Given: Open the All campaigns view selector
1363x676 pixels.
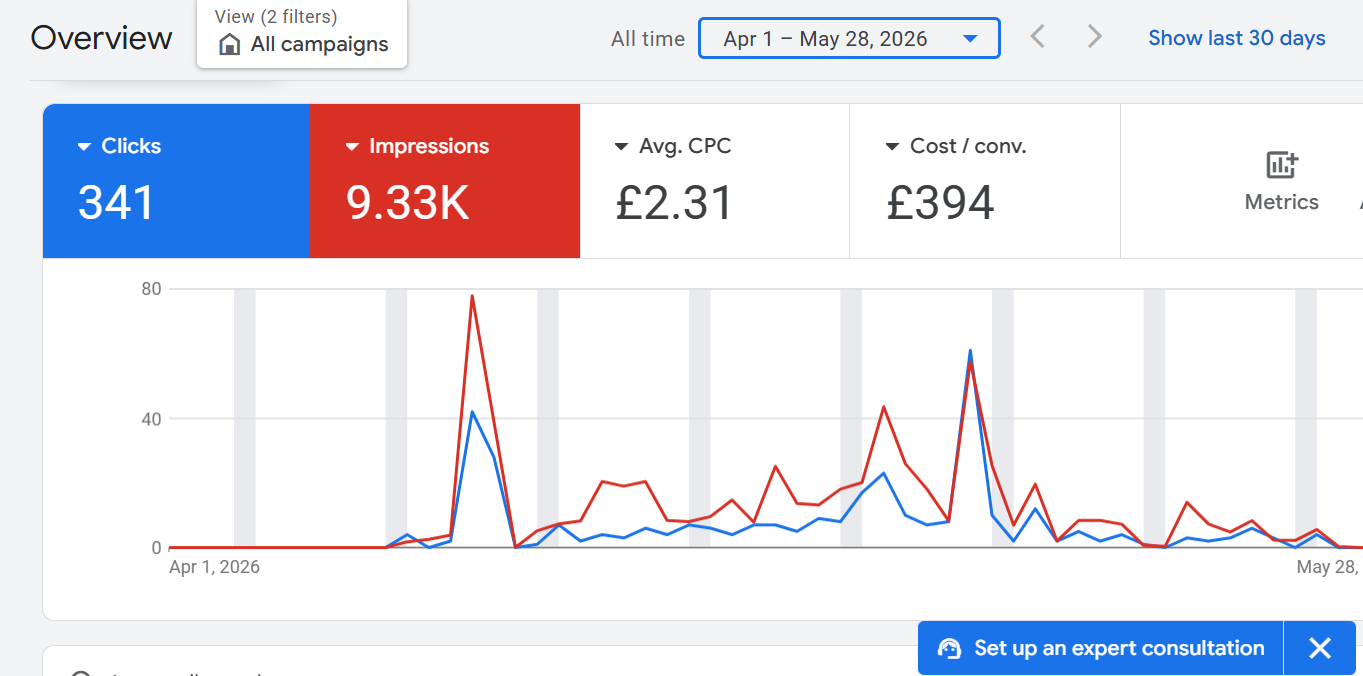Looking at the screenshot, I should (x=302, y=33).
